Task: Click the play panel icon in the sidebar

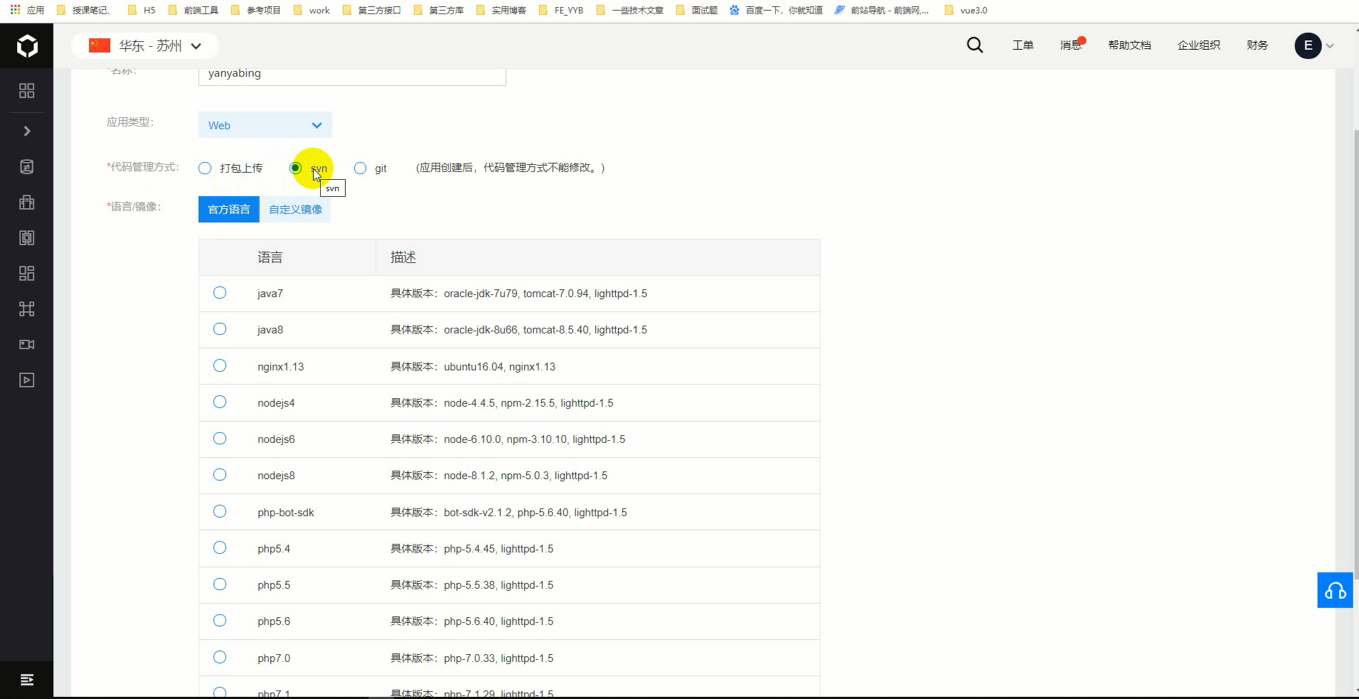Action: click(26, 379)
